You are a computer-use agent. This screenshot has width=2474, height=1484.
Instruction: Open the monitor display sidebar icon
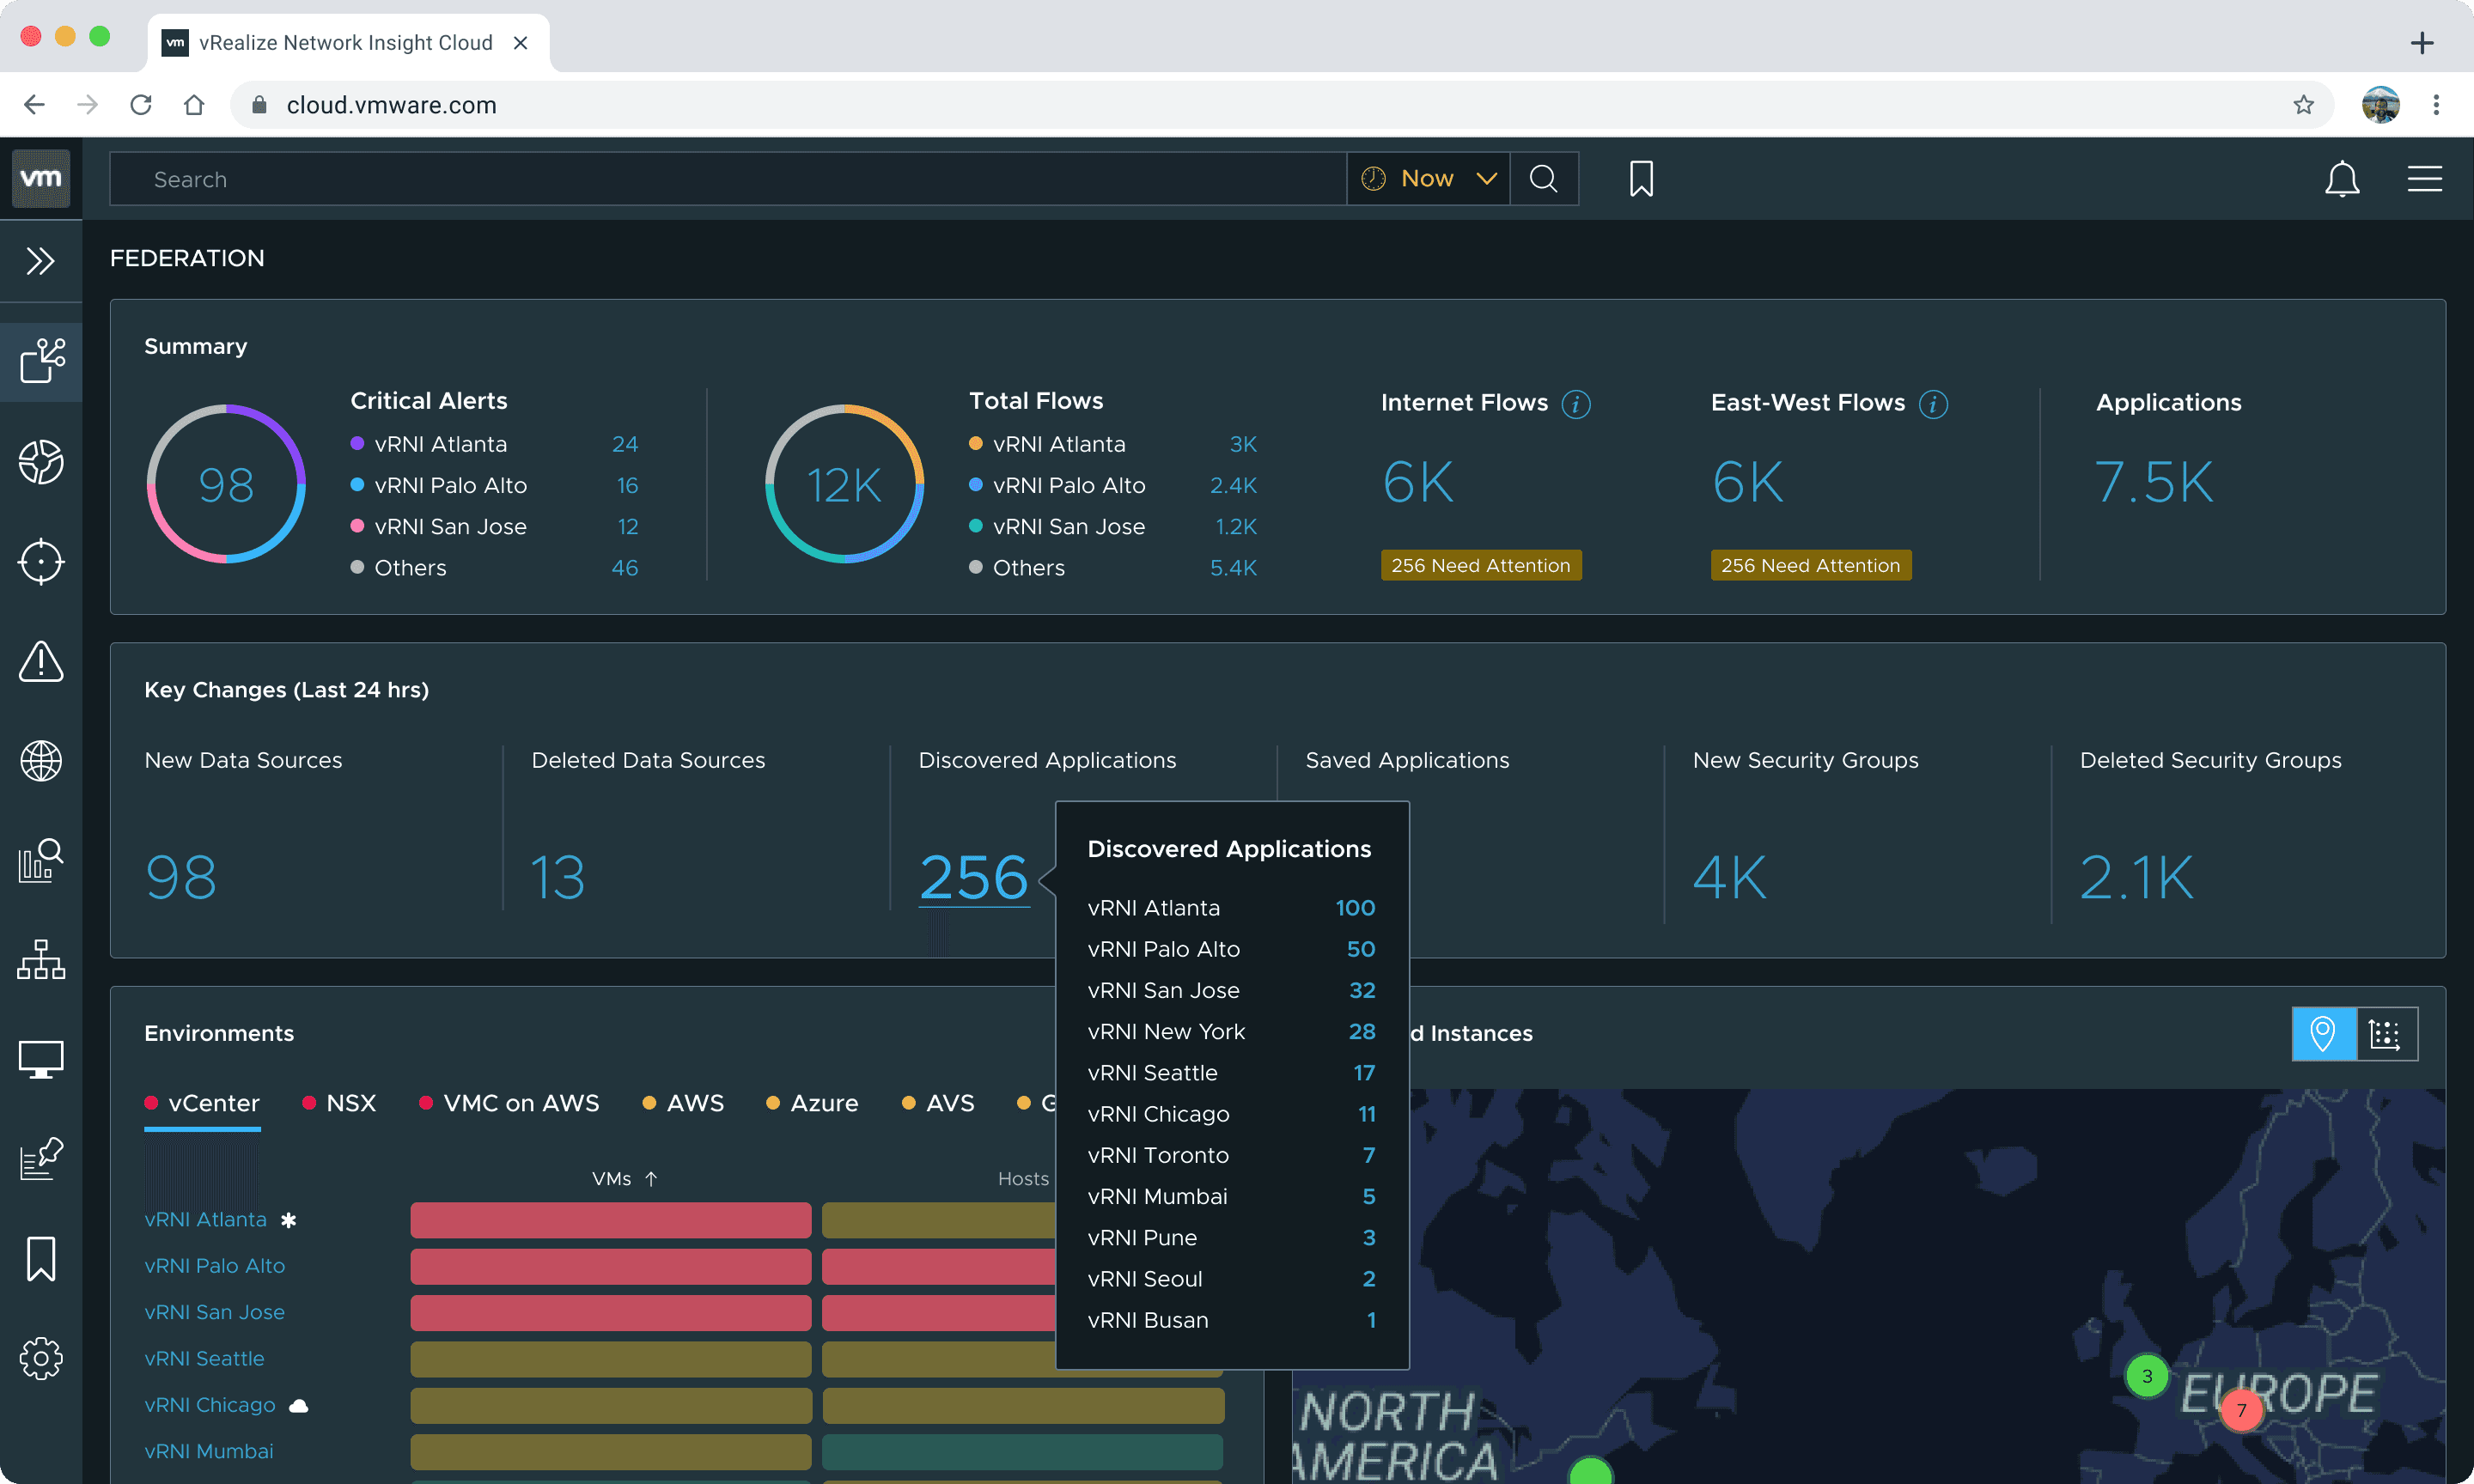41,1059
